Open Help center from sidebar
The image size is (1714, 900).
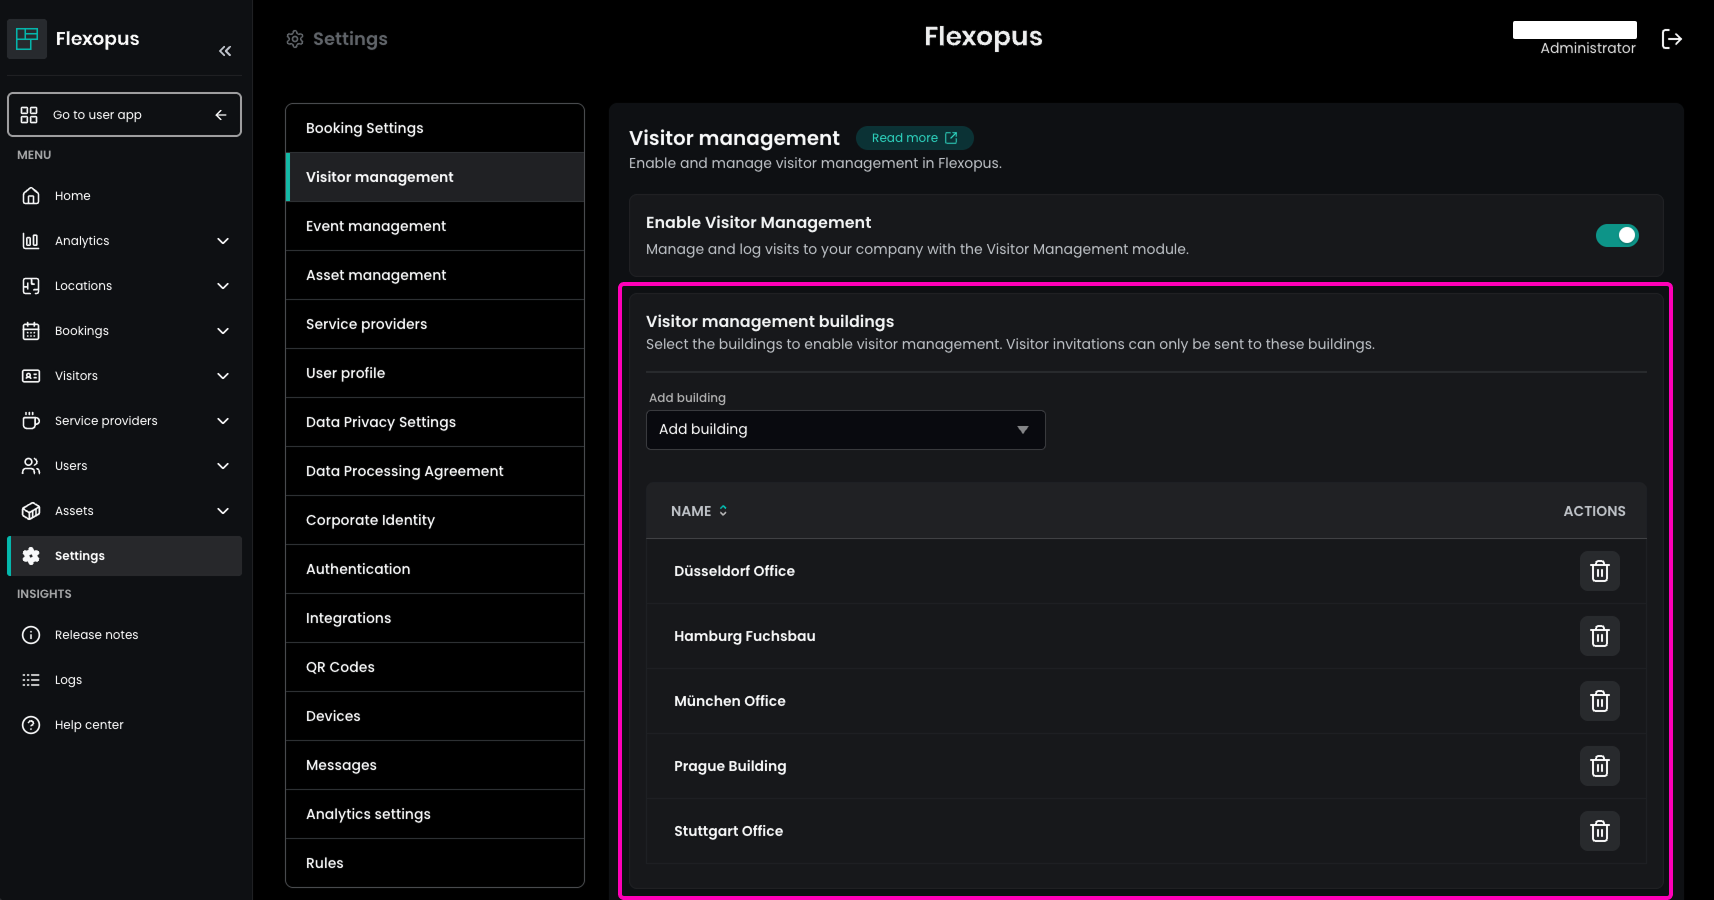89,725
